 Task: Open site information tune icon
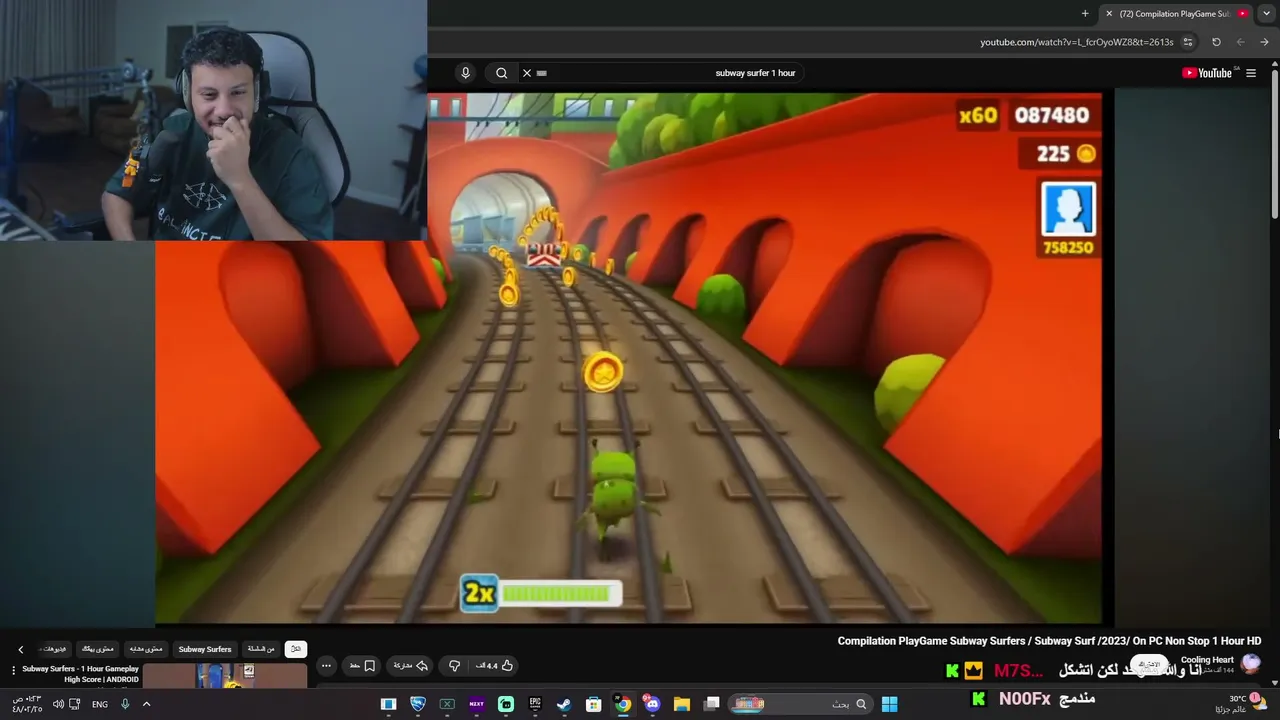pos(1188,42)
